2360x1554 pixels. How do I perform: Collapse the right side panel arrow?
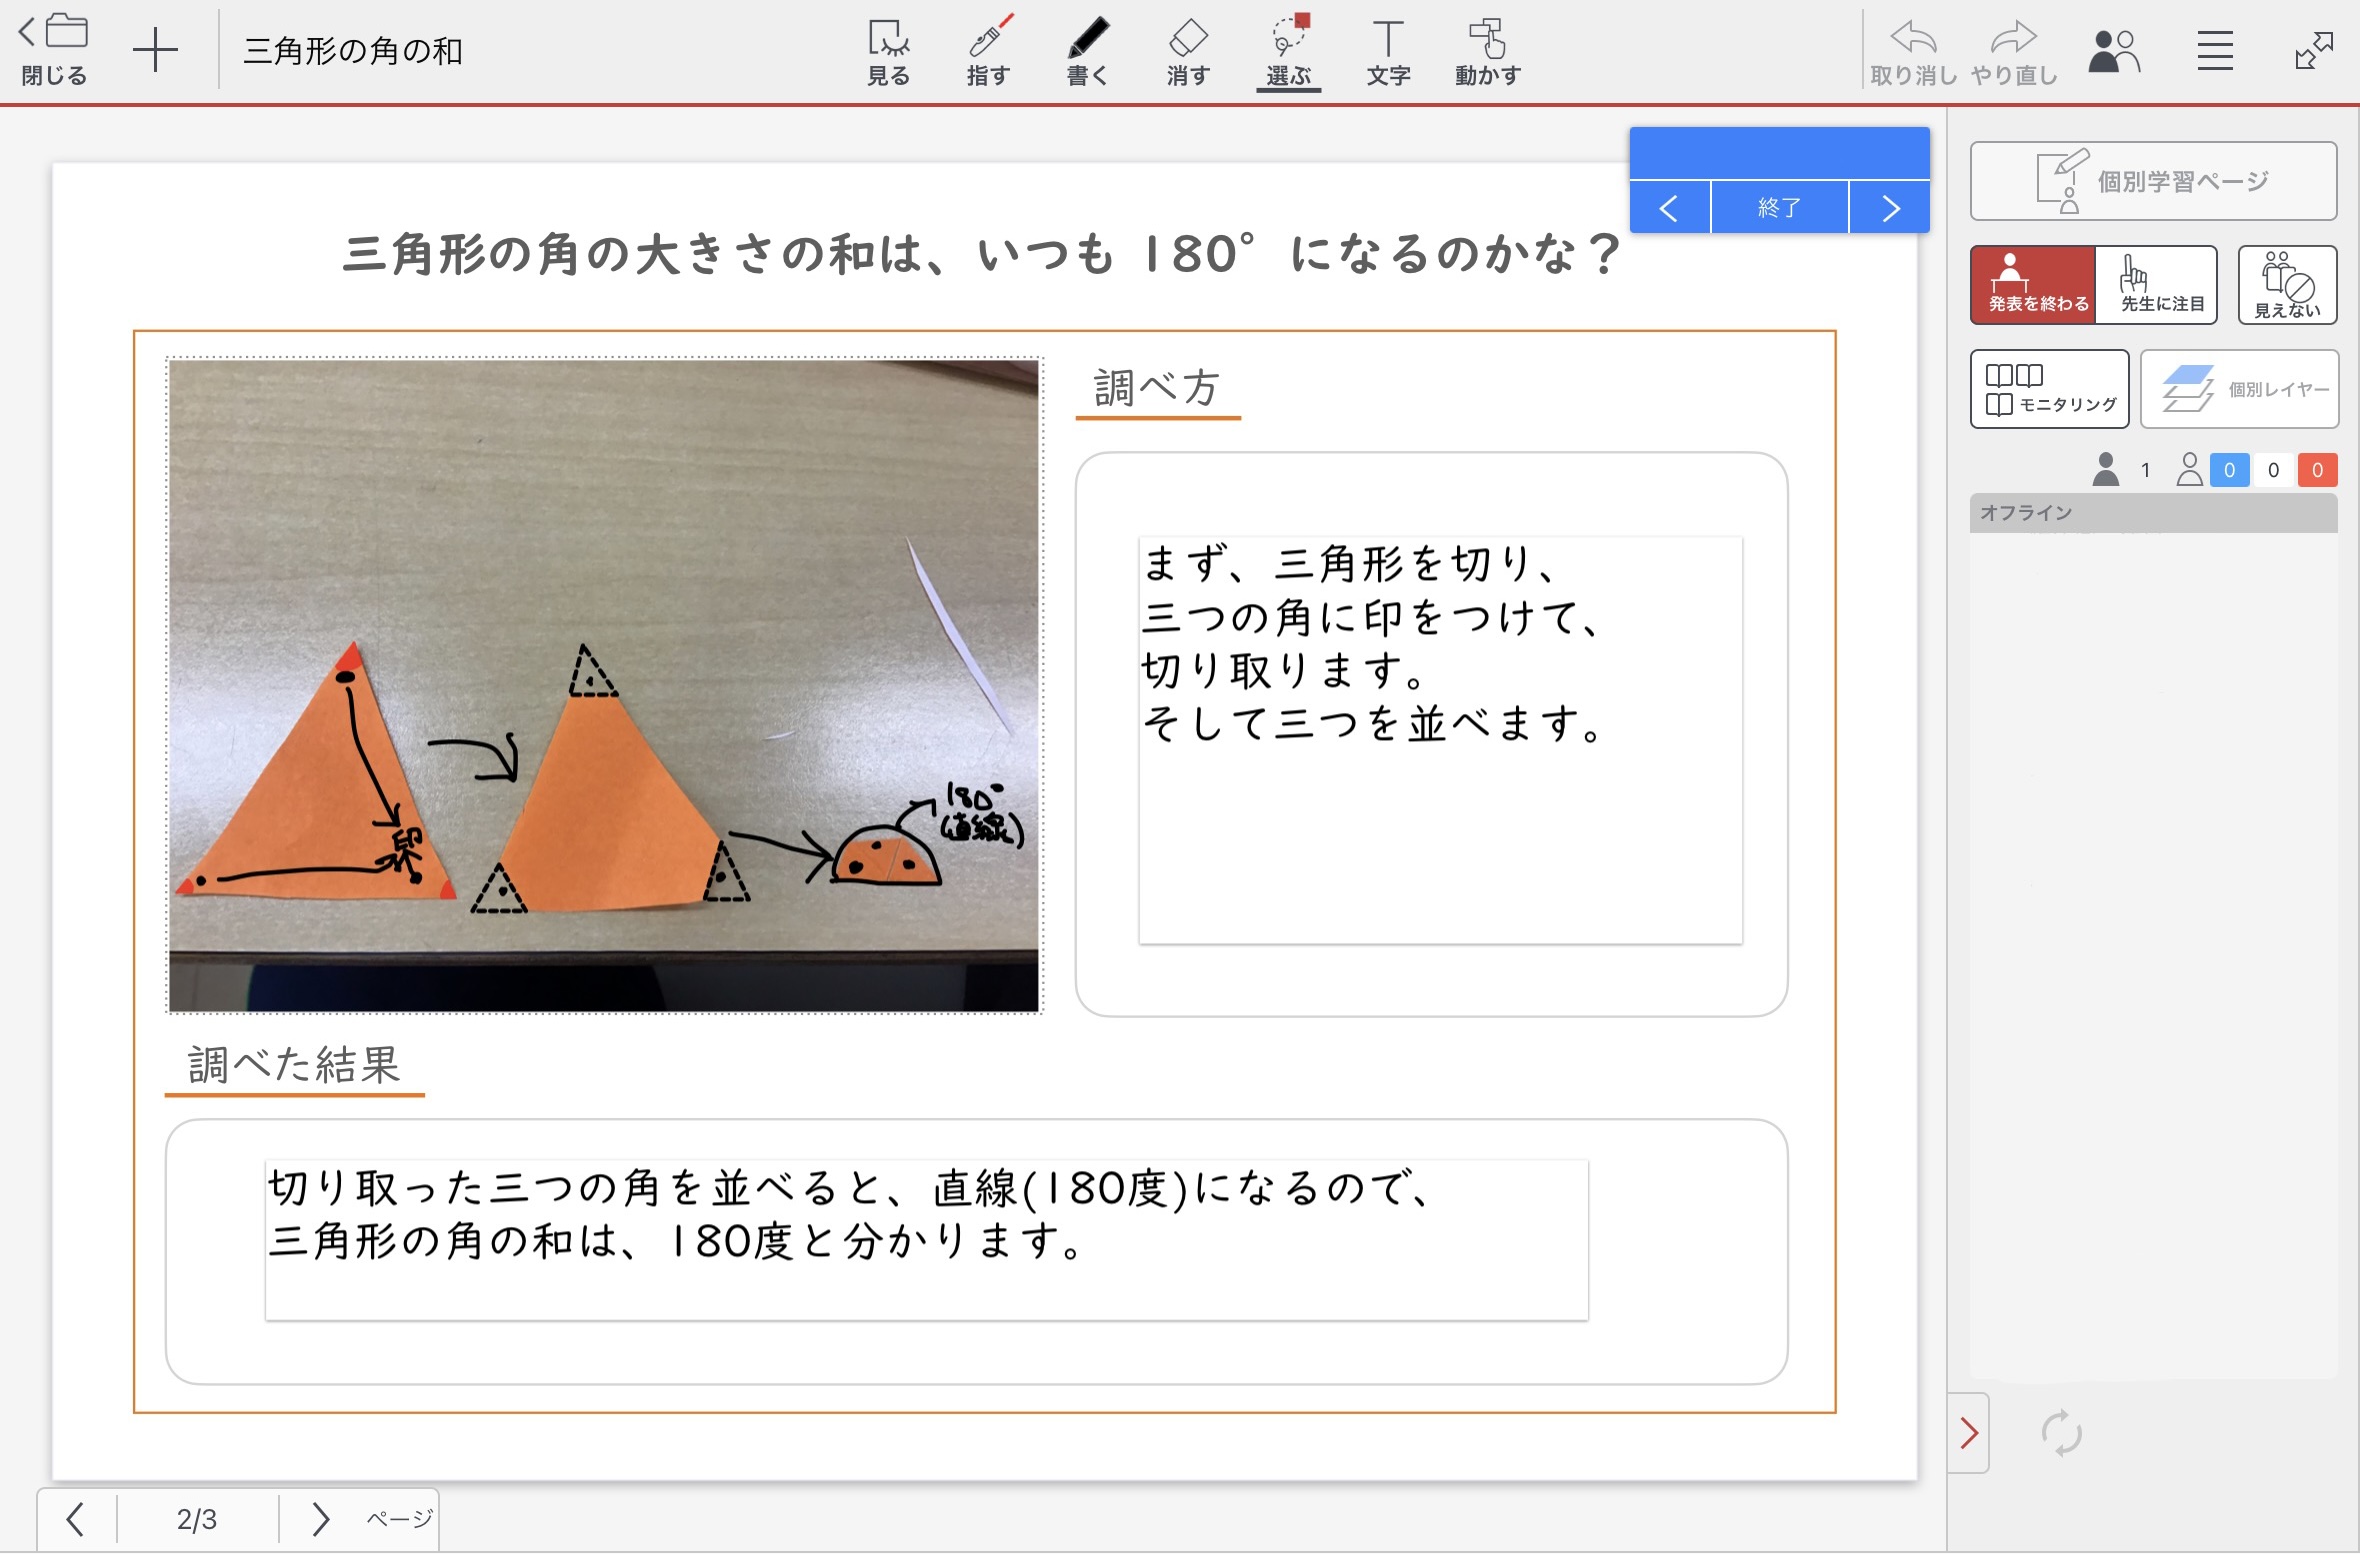point(1969,1433)
